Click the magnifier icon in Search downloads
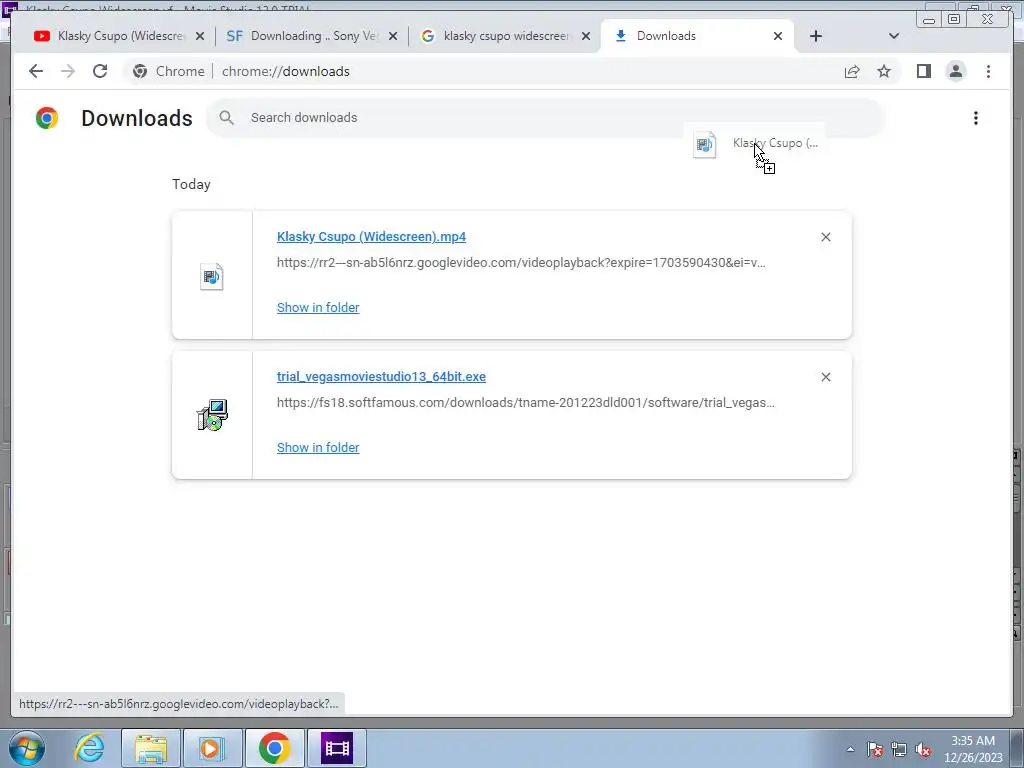This screenshot has width=1024, height=768. 226,118
